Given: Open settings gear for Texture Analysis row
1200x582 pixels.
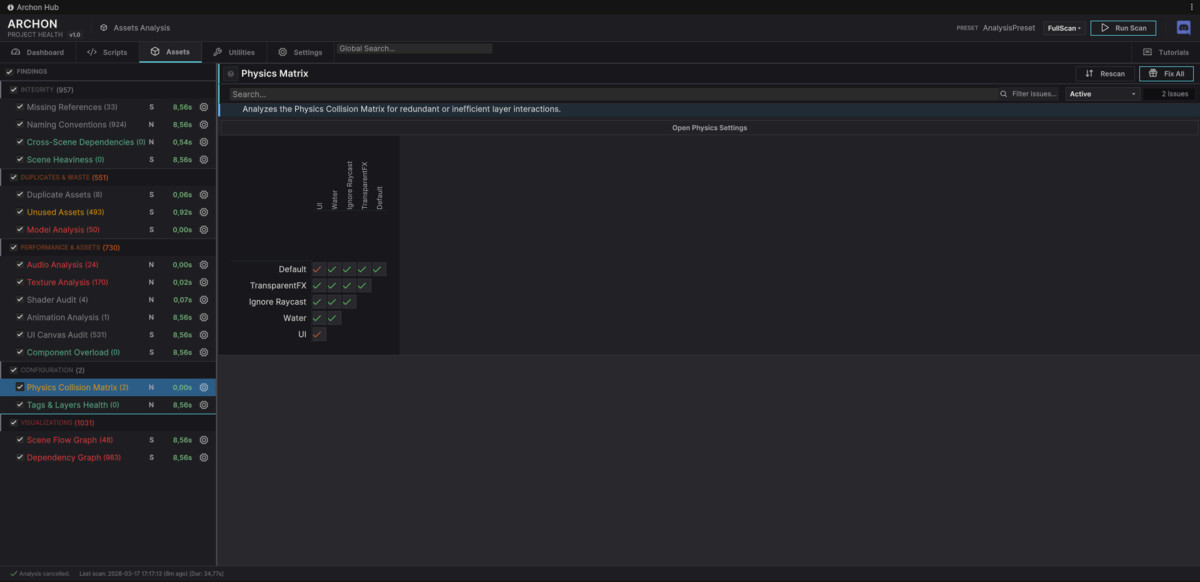Looking at the screenshot, I should pos(203,282).
